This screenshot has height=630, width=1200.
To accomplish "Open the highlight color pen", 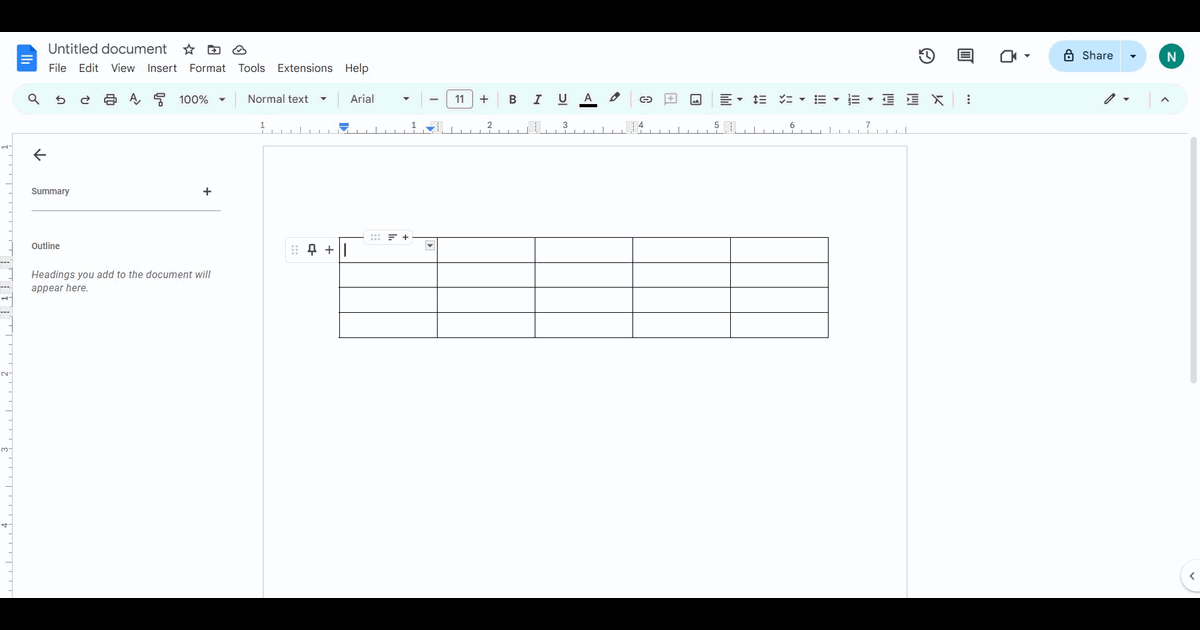I will (614, 98).
